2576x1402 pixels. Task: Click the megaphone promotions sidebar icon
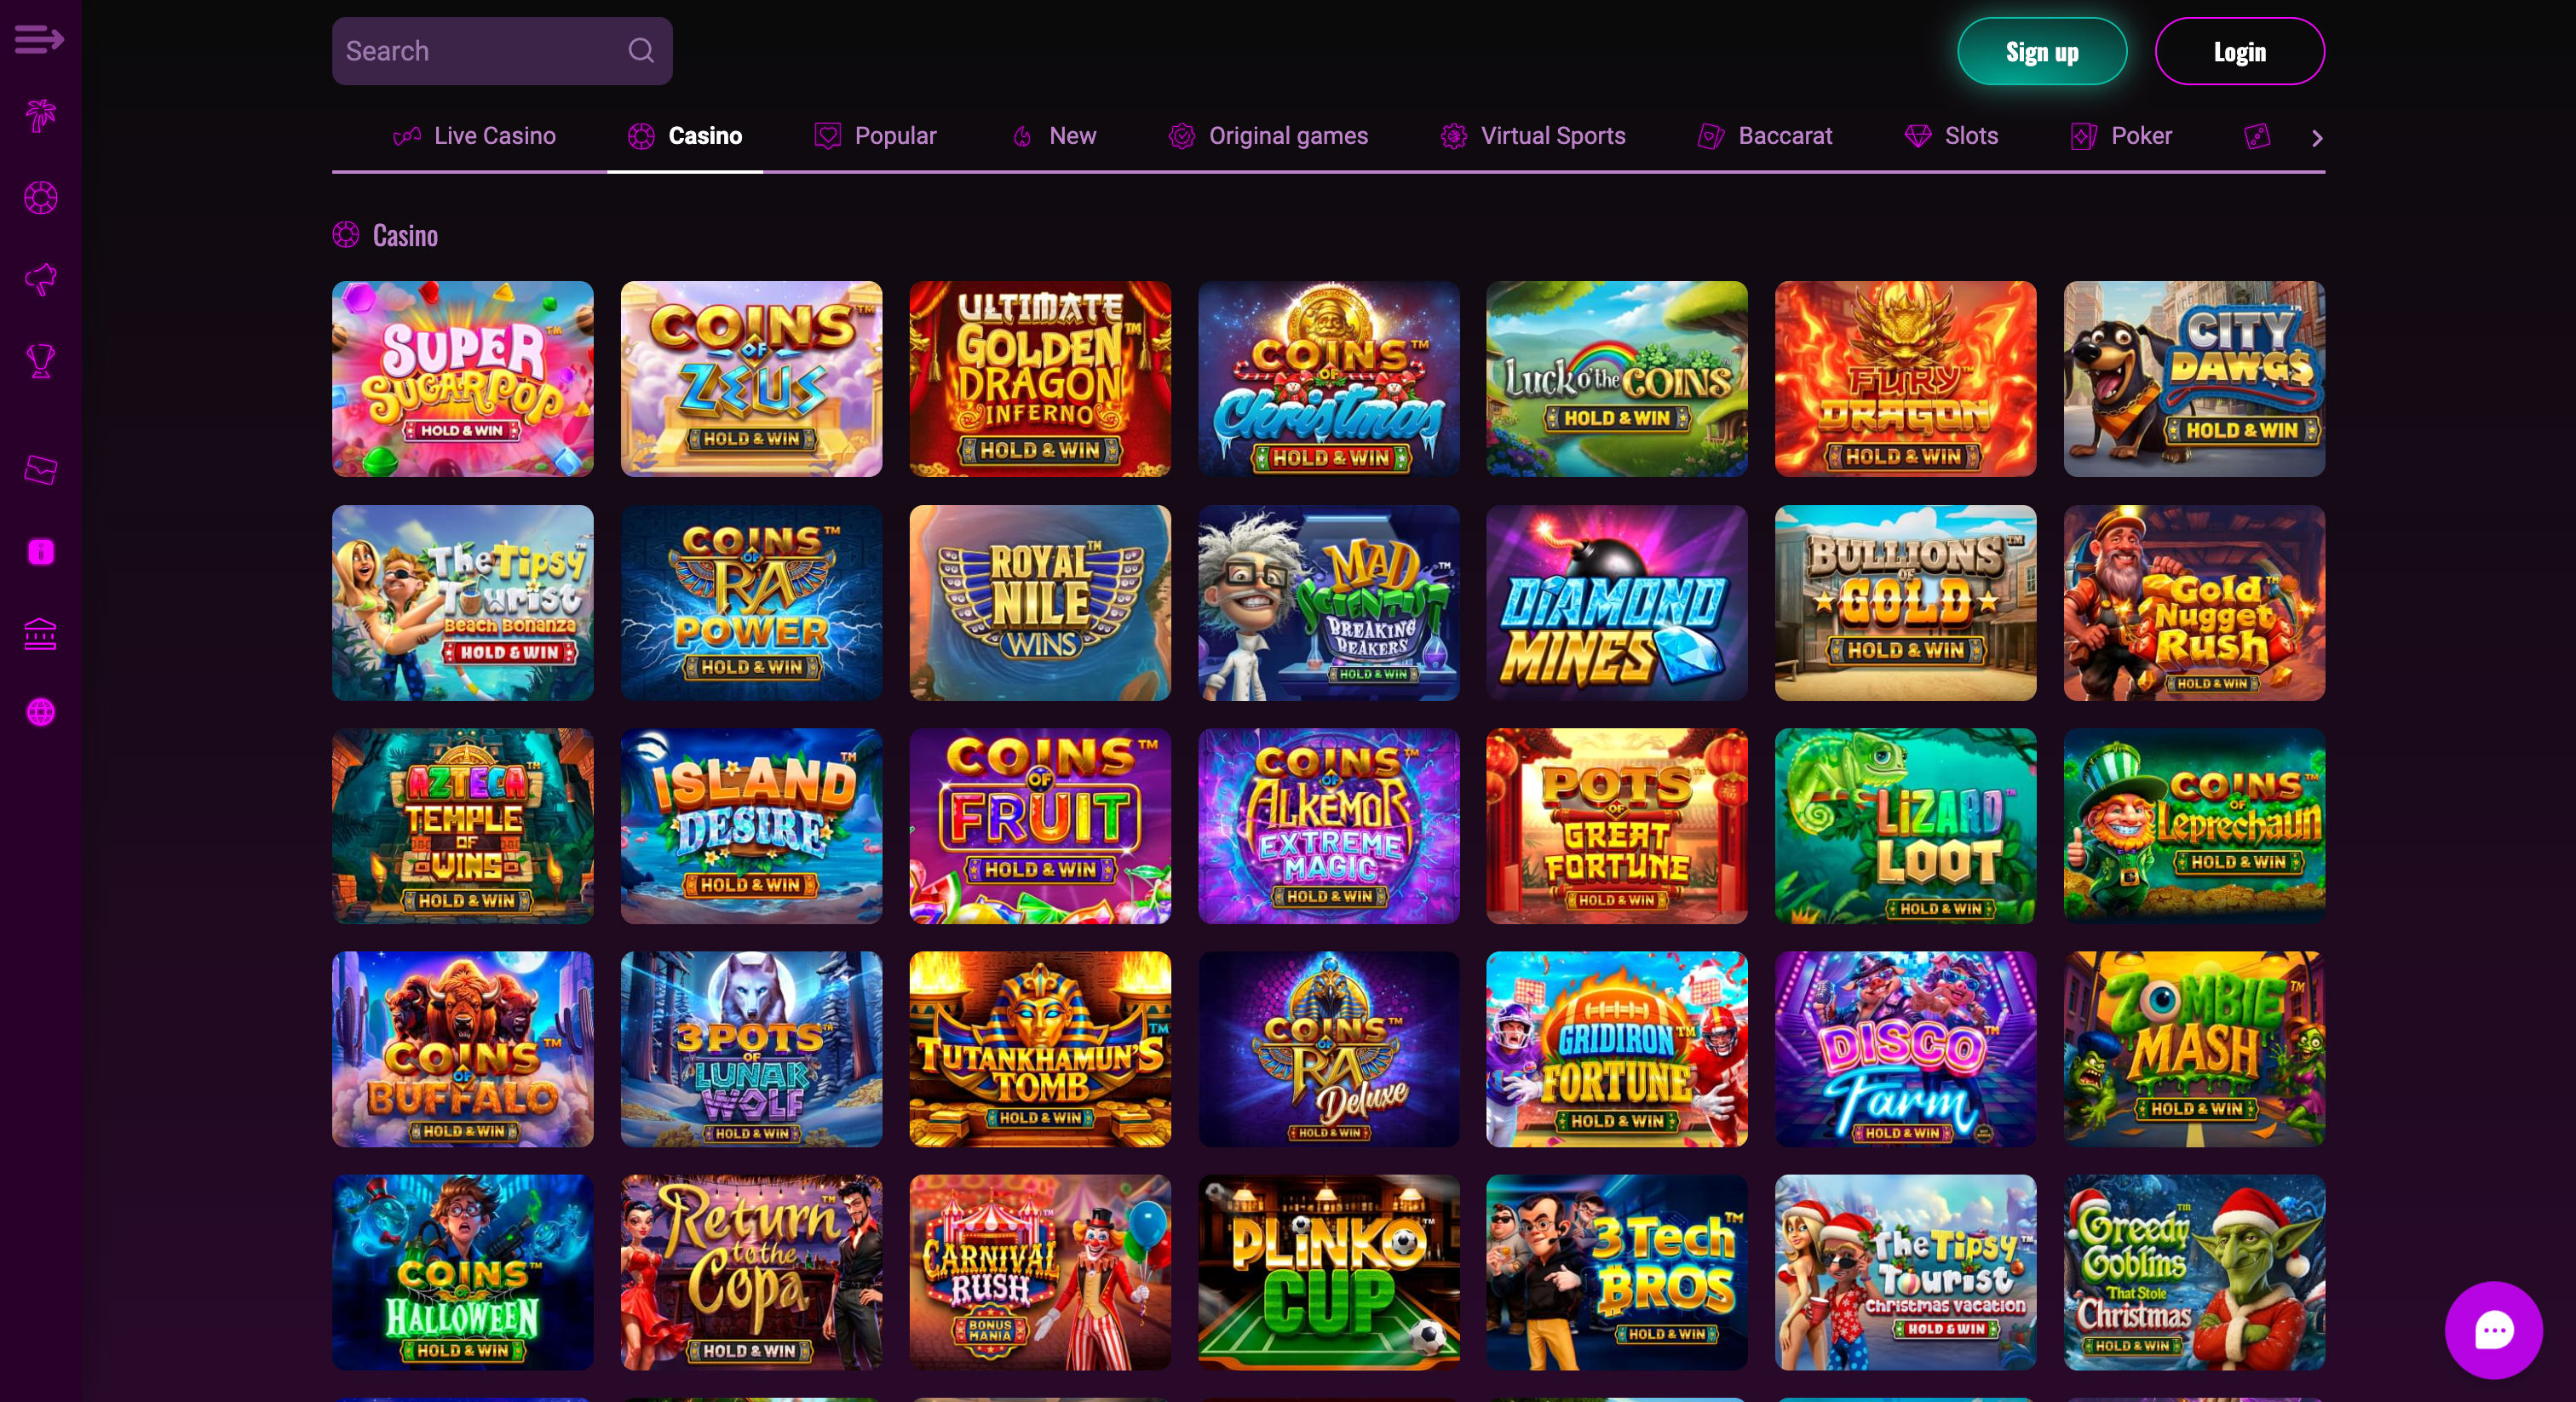(x=40, y=279)
